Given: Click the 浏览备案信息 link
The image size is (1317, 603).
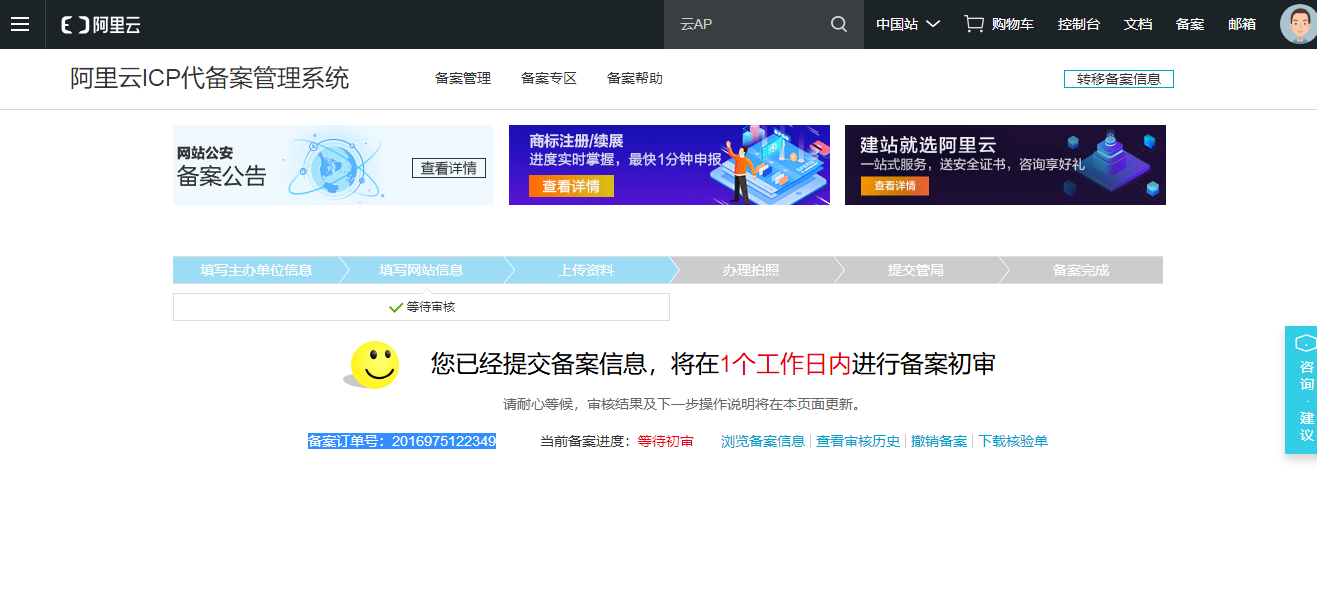Looking at the screenshot, I should (763, 441).
